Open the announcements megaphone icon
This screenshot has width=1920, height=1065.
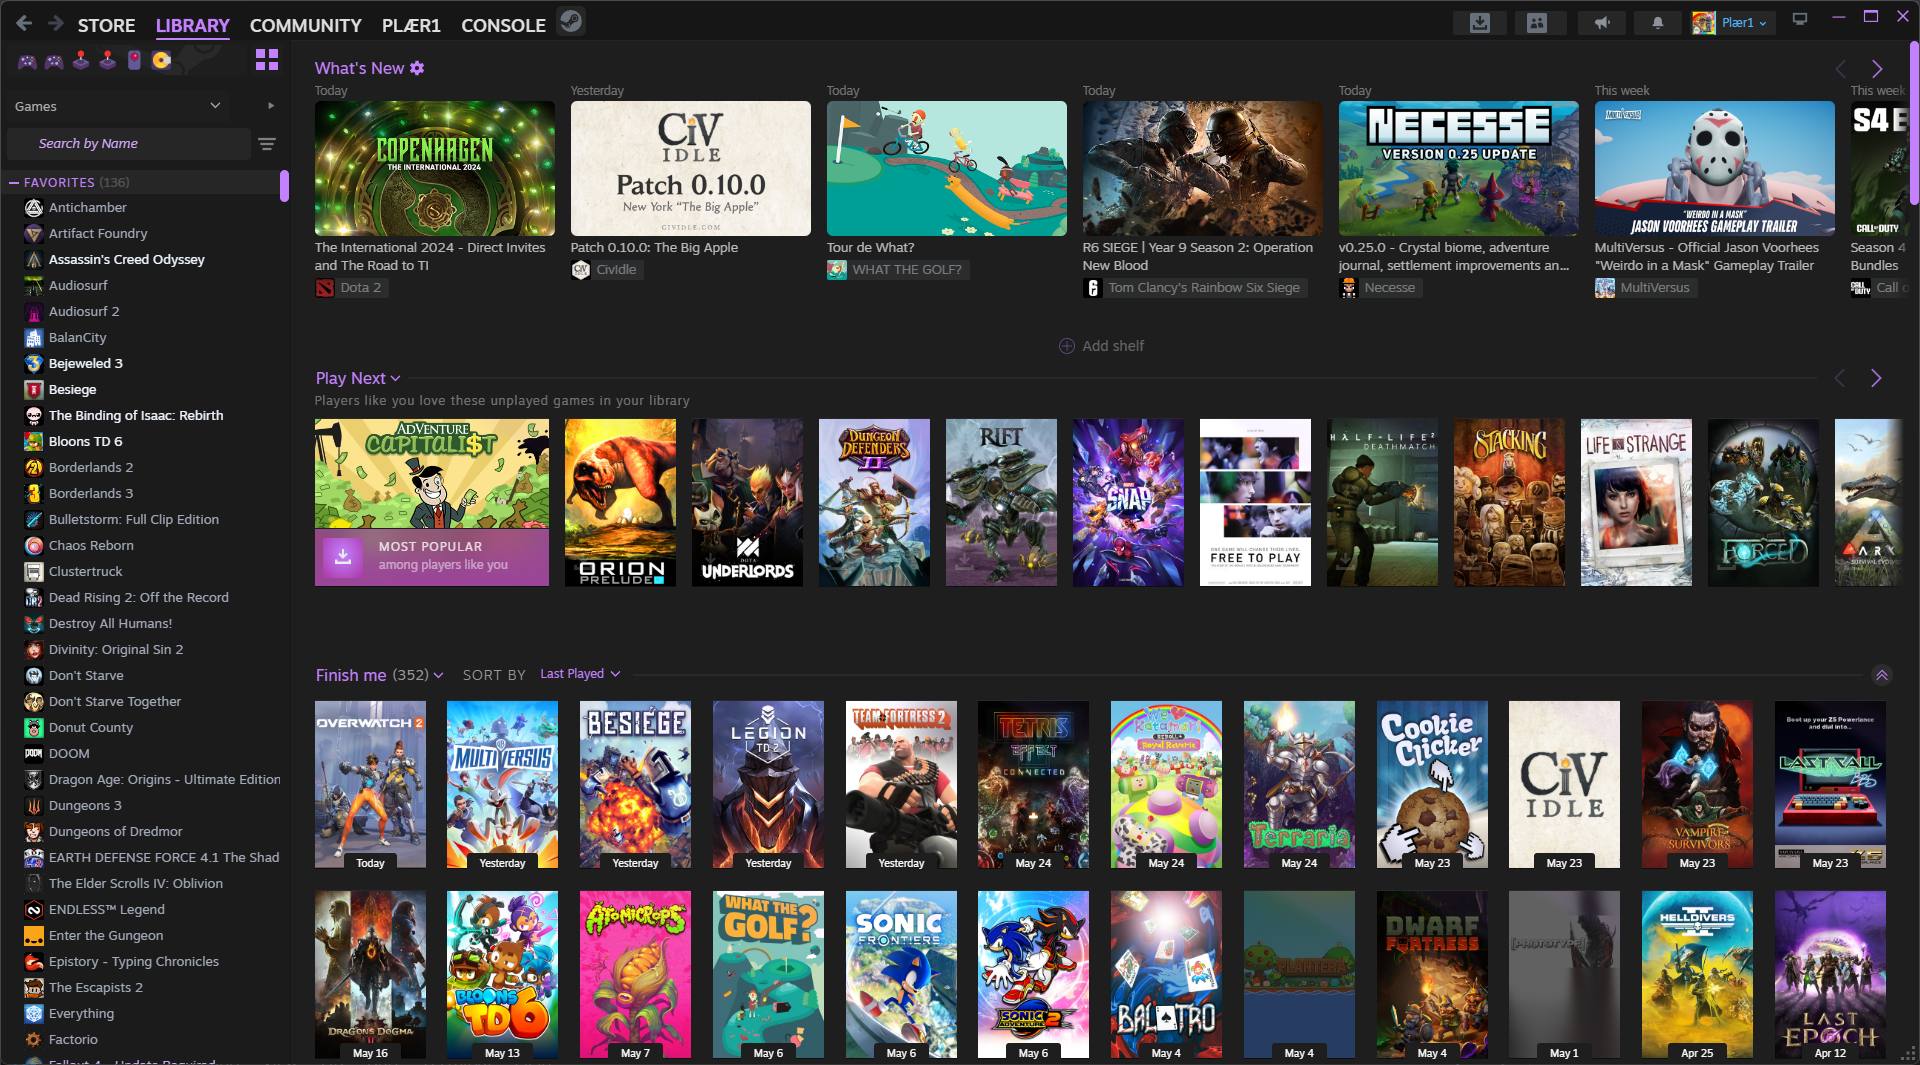pos(1601,23)
